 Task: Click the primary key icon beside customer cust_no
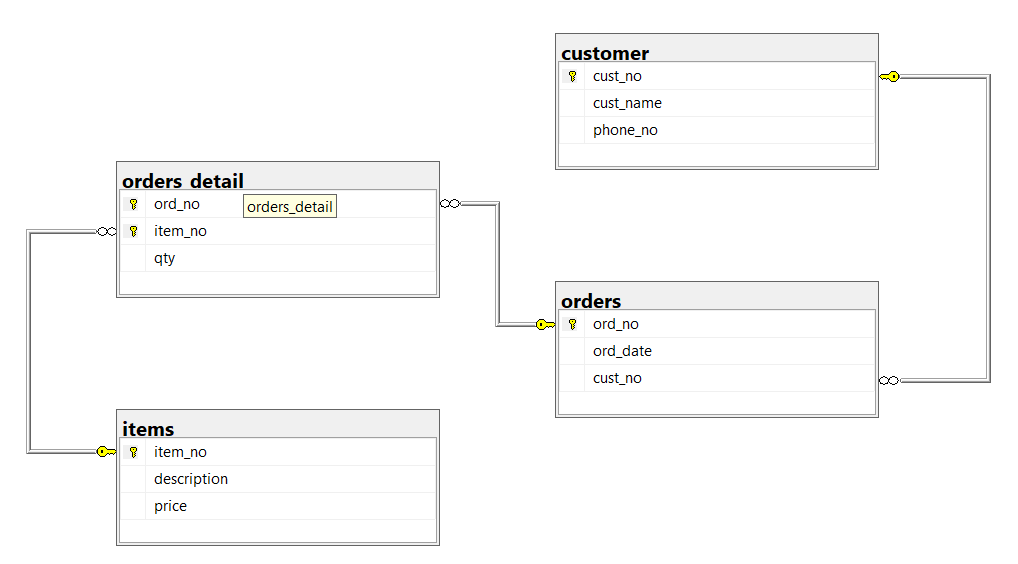(572, 76)
